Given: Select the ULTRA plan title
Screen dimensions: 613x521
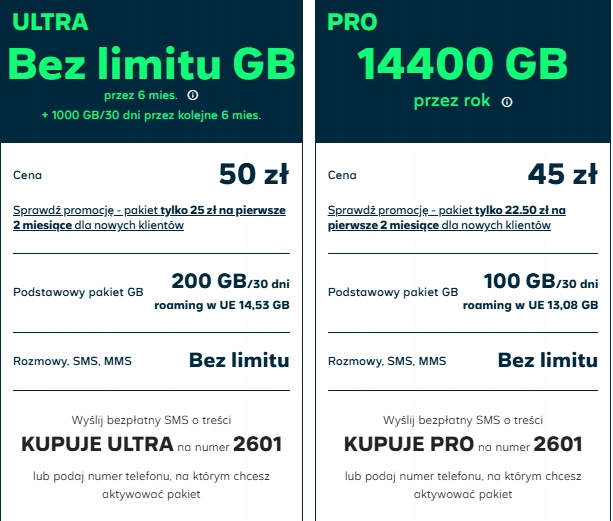Looking at the screenshot, I should point(50,21).
